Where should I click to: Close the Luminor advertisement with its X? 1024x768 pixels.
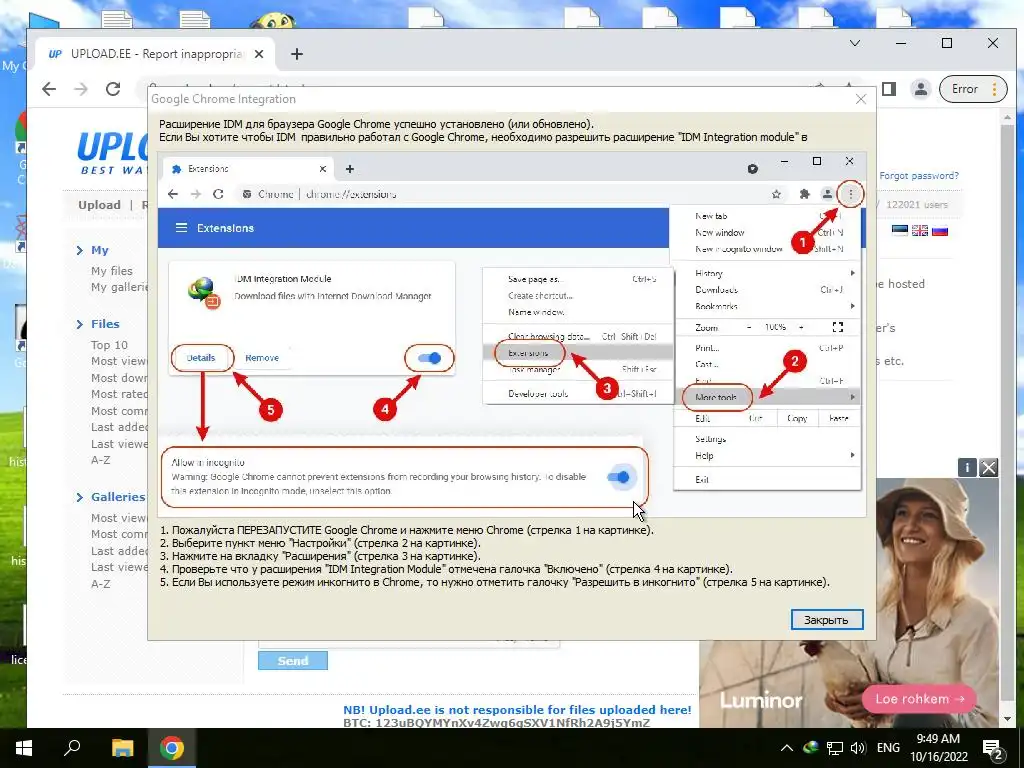(988, 467)
